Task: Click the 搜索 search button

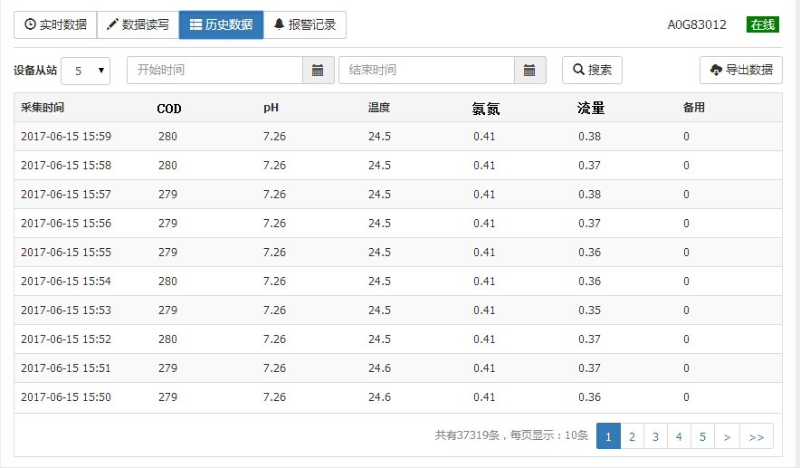Action: pos(592,70)
